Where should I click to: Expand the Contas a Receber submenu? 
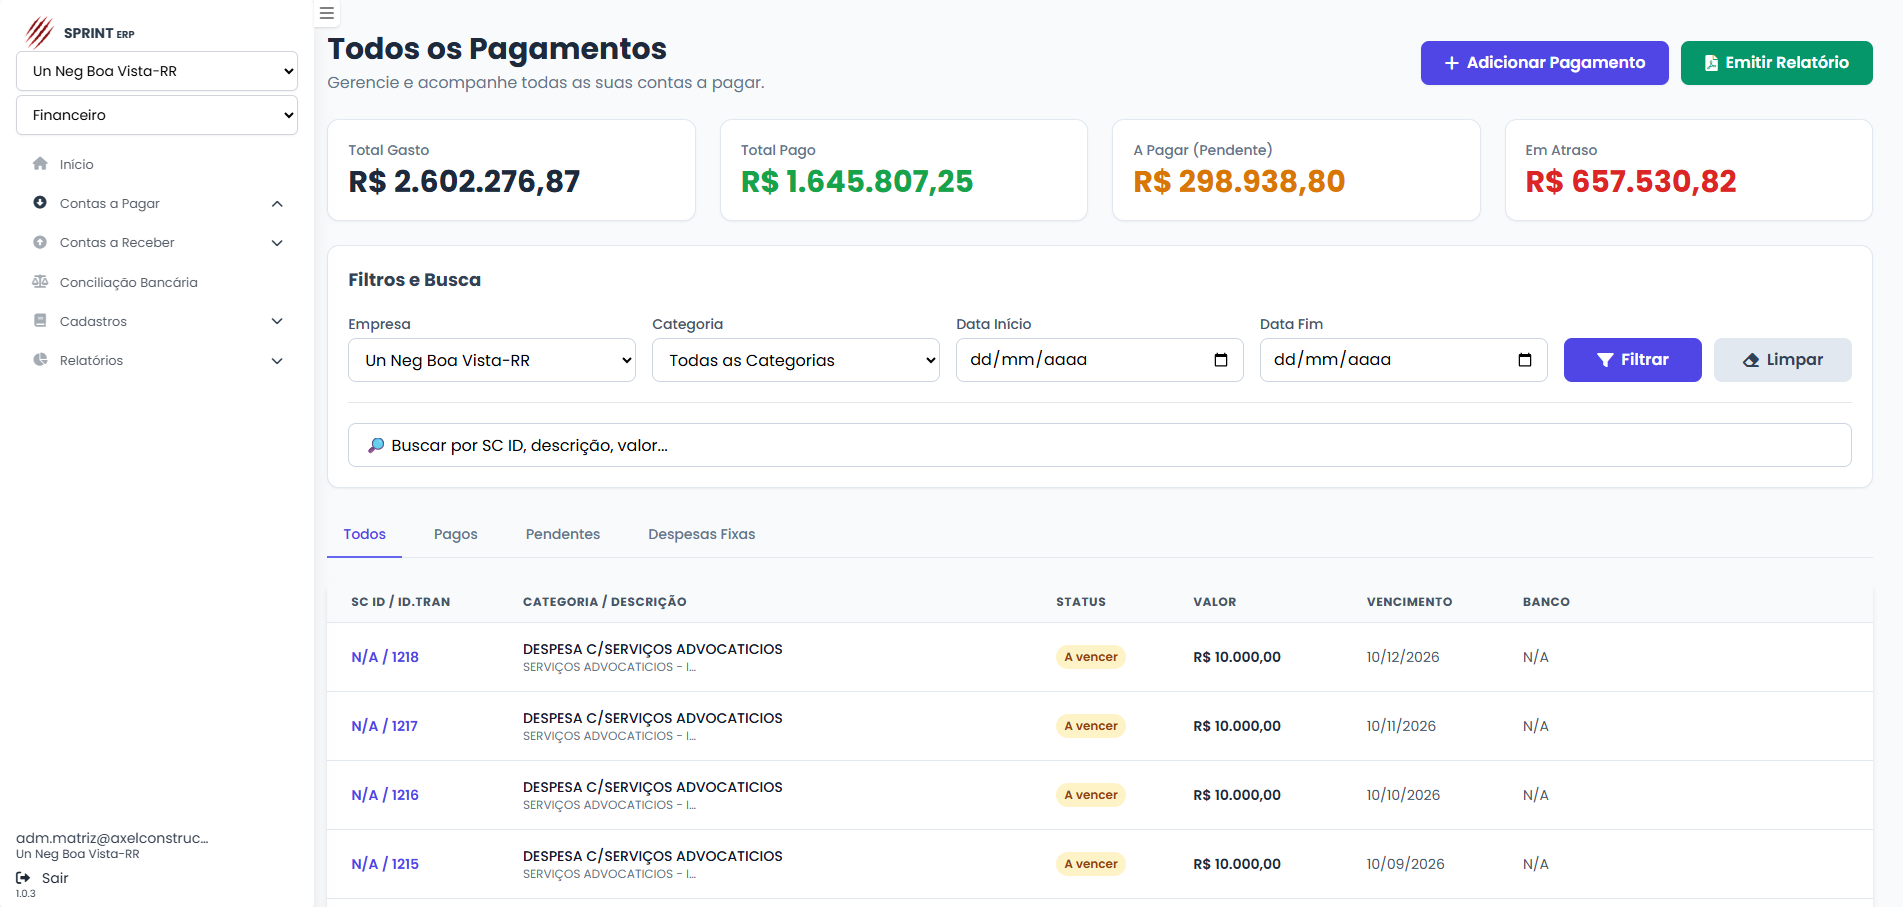[277, 243]
